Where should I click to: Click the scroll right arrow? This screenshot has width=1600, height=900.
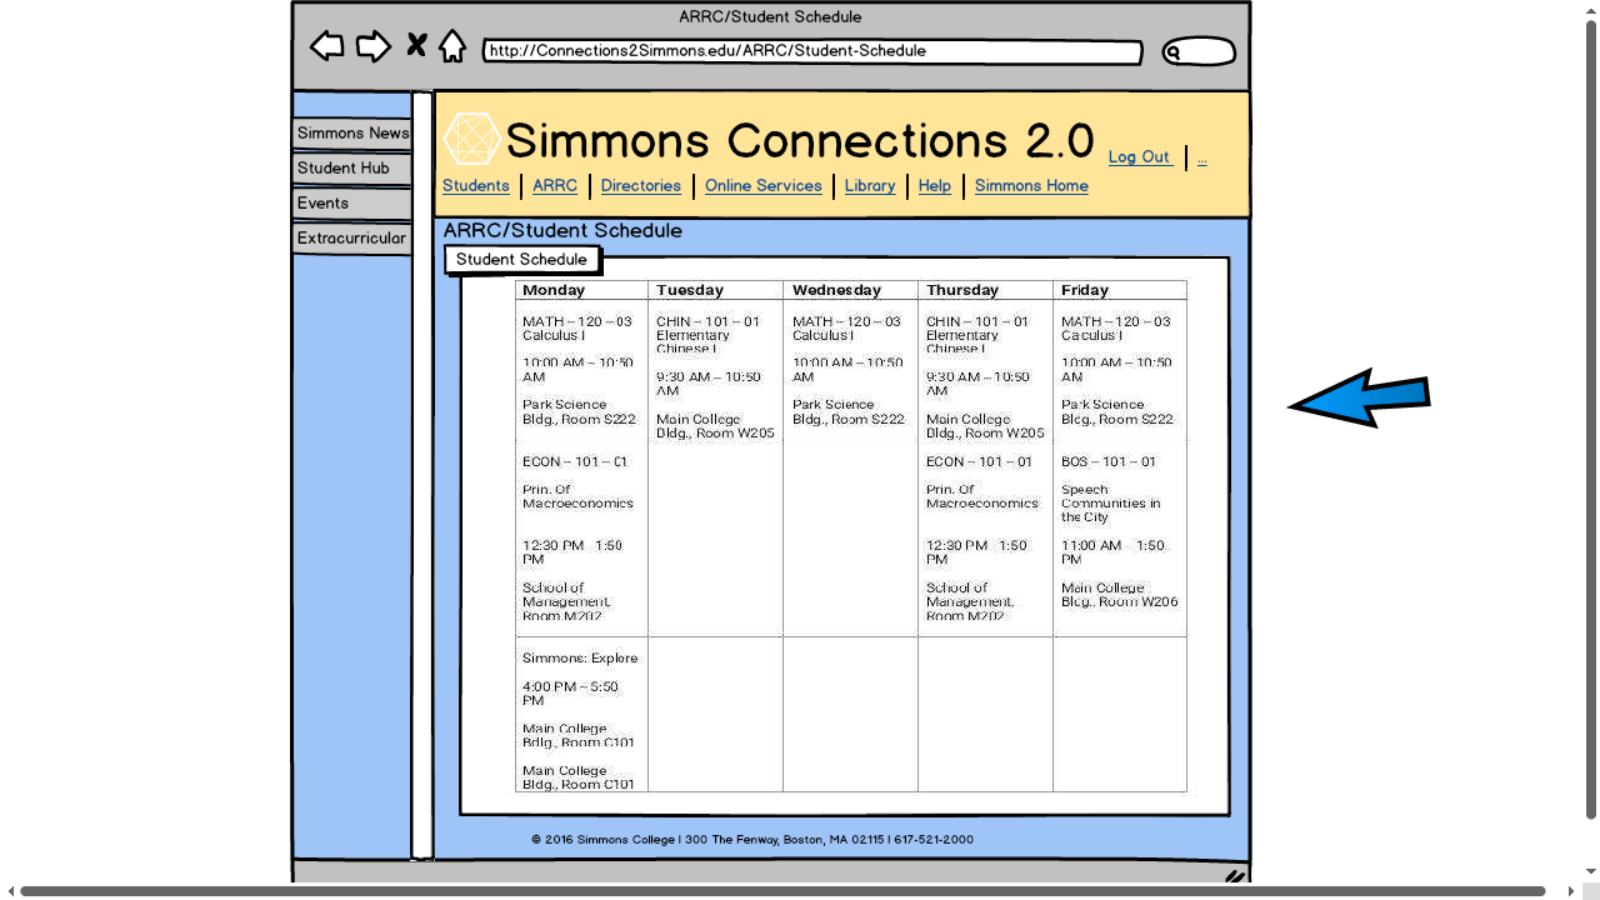(1571, 891)
